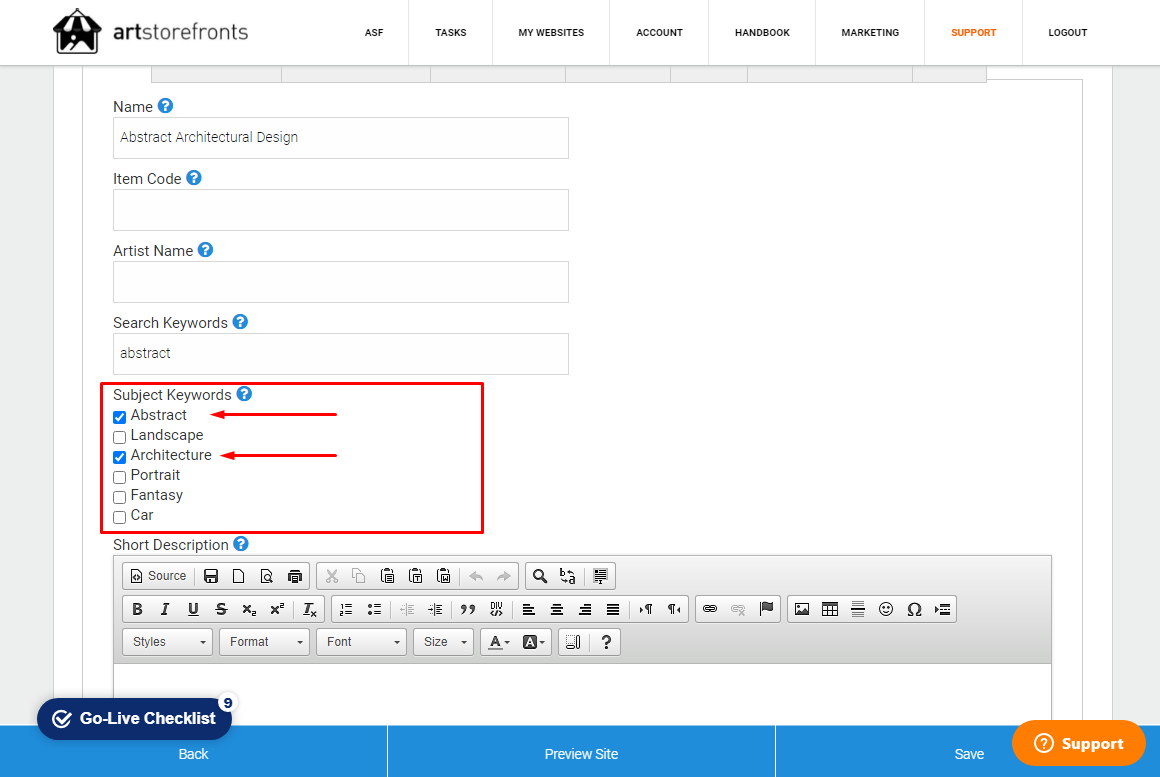Insert a numbered list
The height and width of the screenshot is (777, 1160).
[x=346, y=609]
